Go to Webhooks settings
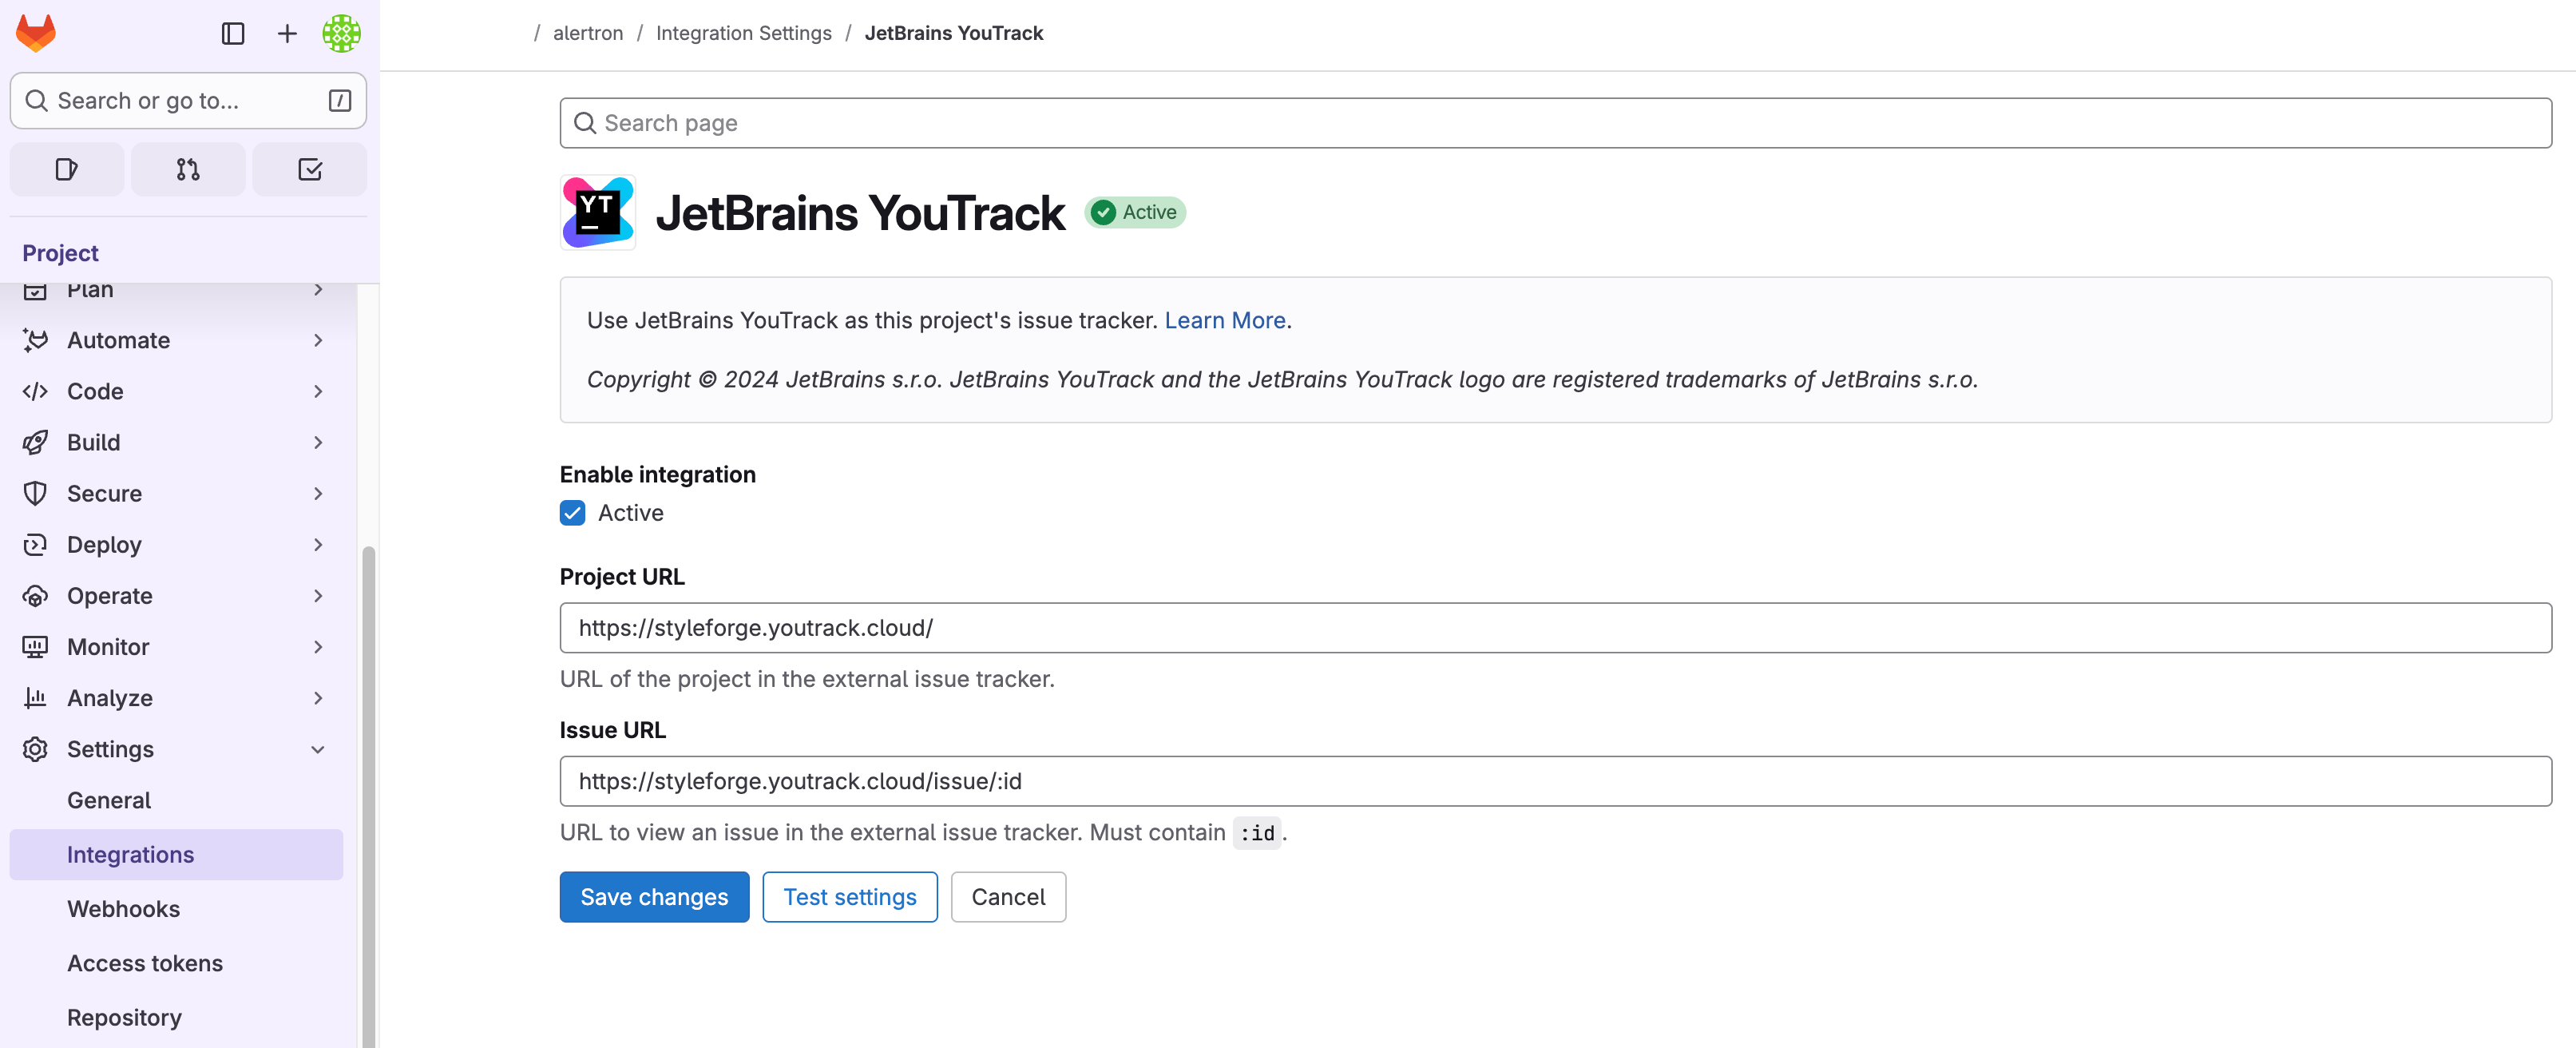 (x=123, y=908)
